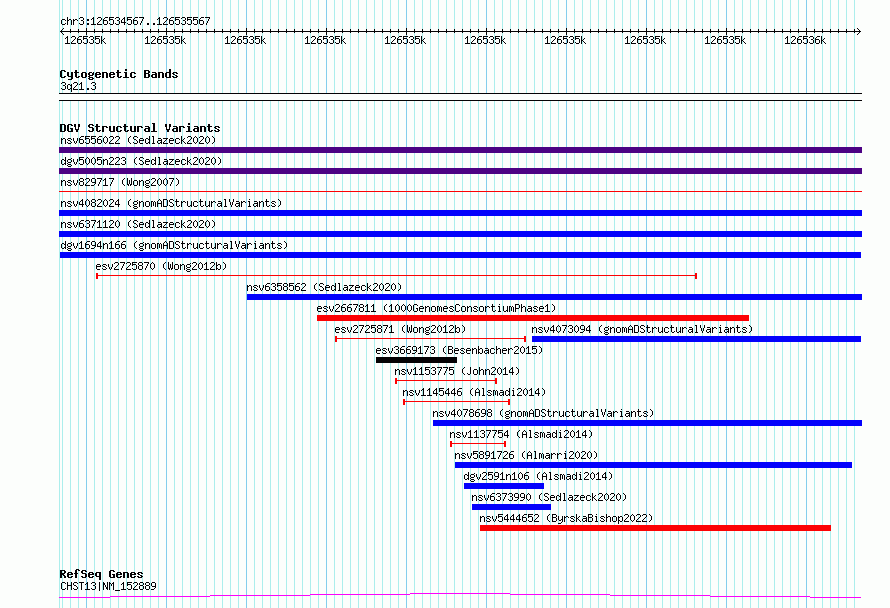890x608 pixels.
Task: Select the red interval line of esv2725871
Action: 430,339
